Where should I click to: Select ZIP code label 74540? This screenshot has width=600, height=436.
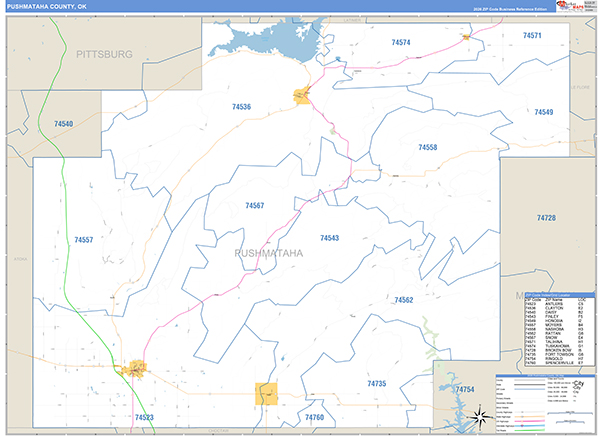(64, 124)
